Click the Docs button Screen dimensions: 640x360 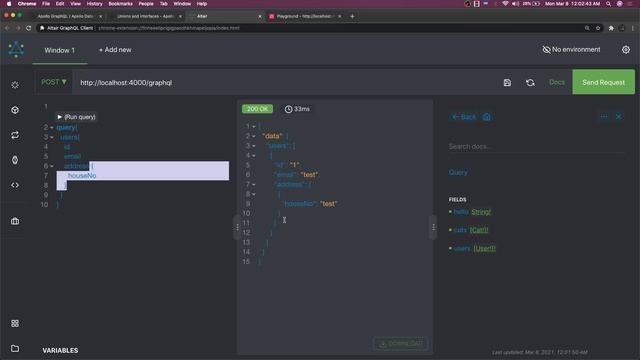[557, 82]
